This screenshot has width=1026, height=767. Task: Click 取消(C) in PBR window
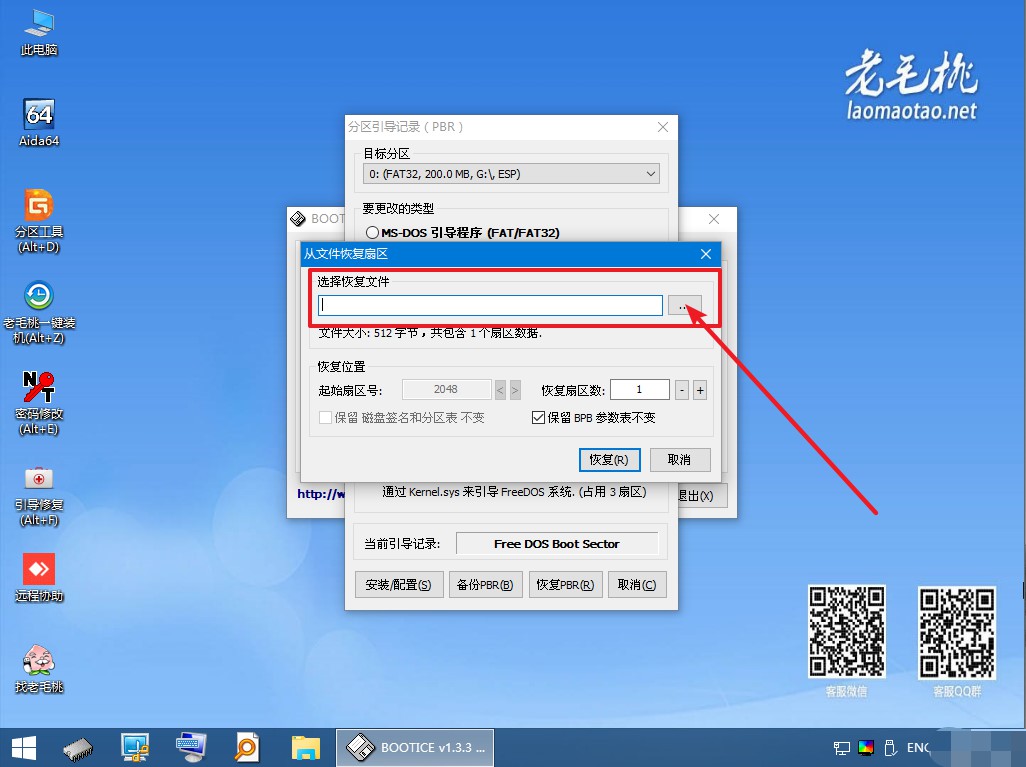tap(637, 584)
